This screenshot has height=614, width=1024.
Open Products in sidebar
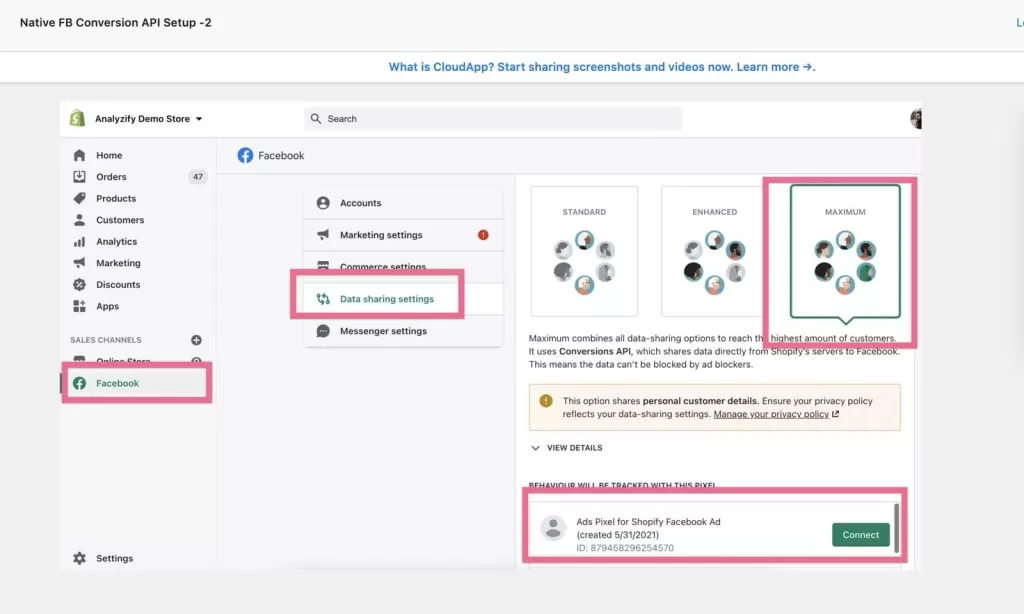tap(116, 199)
